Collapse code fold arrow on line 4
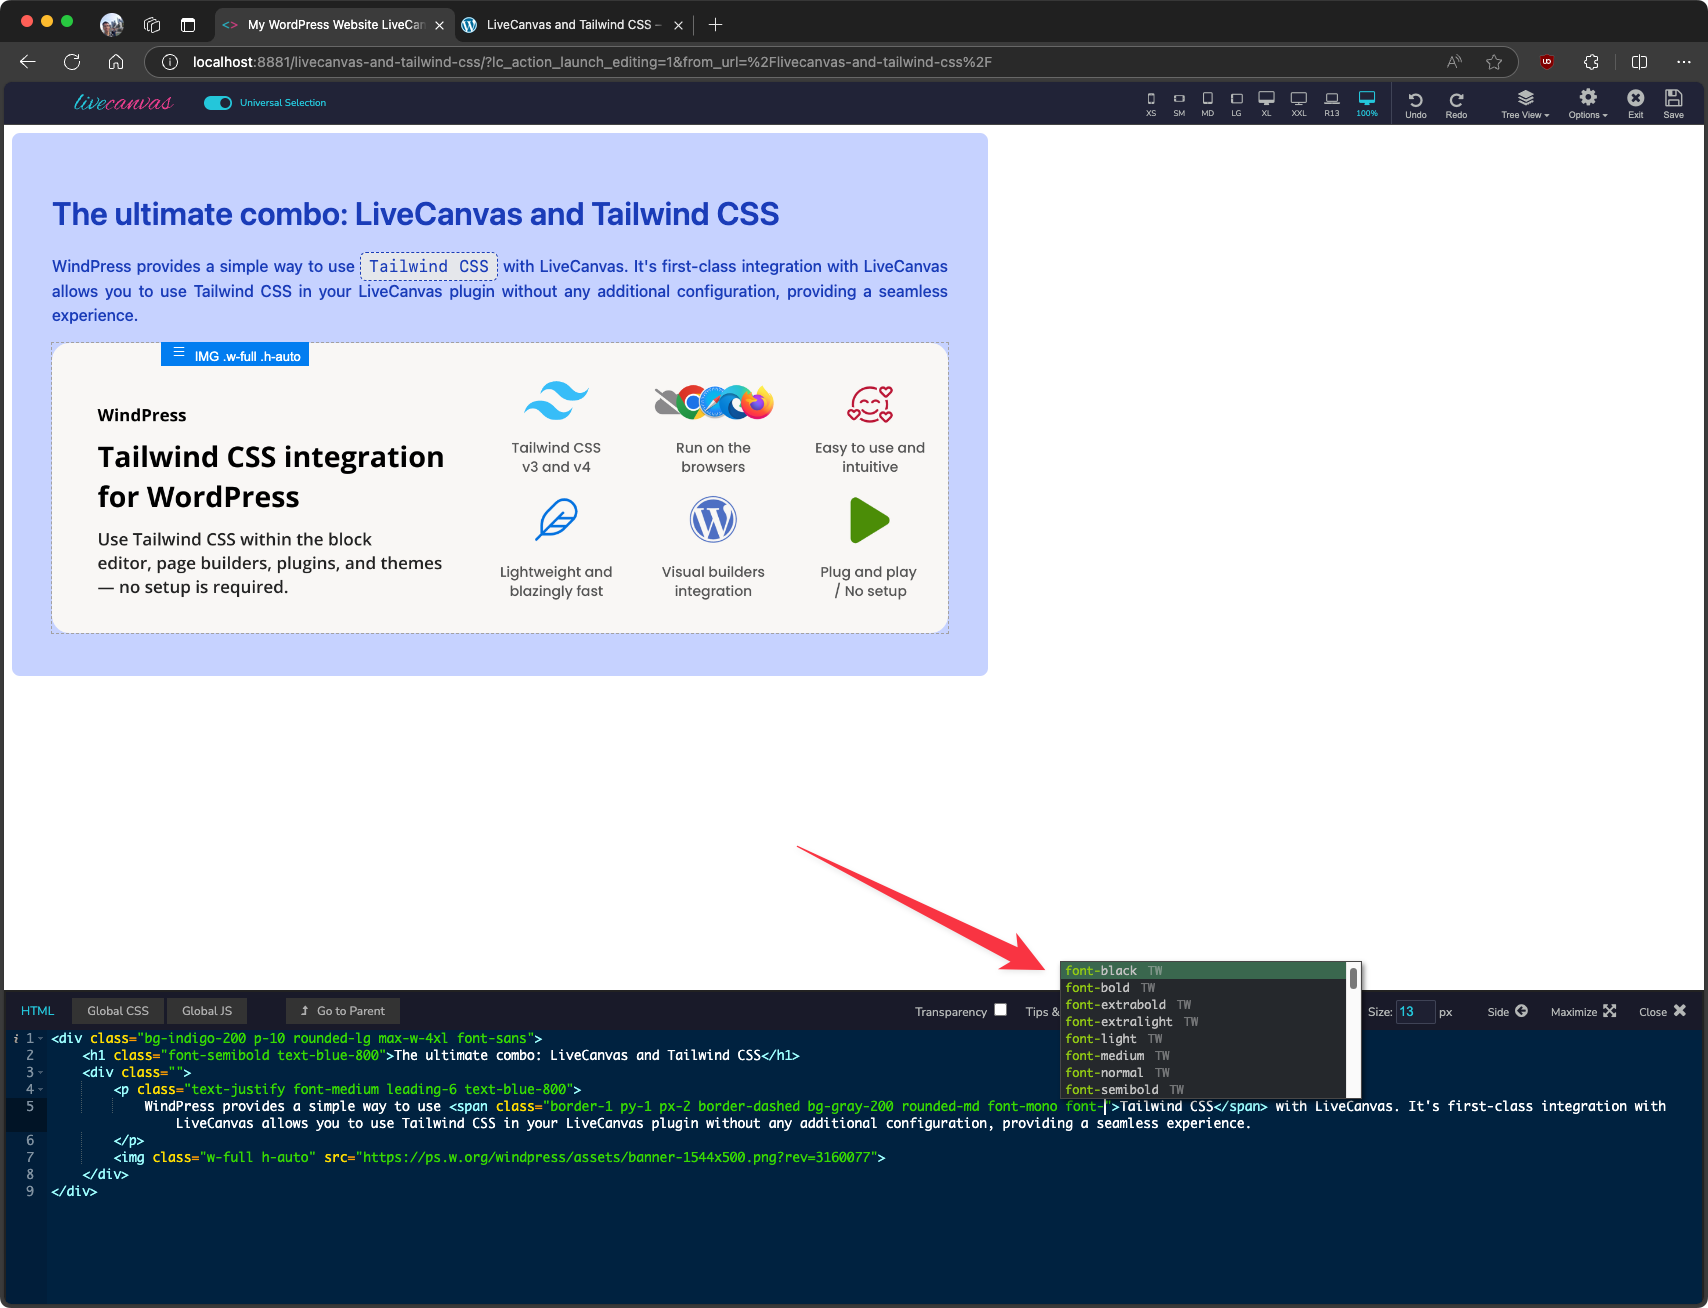 pyautogui.click(x=41, y=1090)
